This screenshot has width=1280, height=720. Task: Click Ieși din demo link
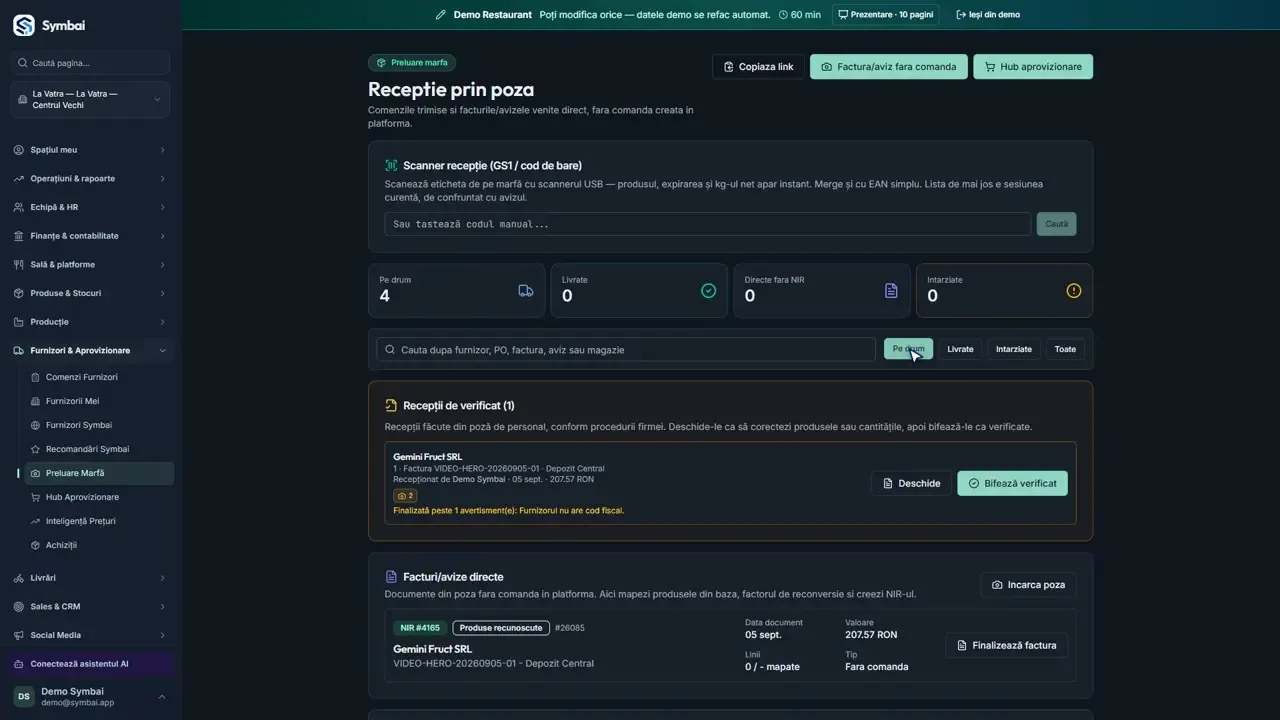[988, 15]
